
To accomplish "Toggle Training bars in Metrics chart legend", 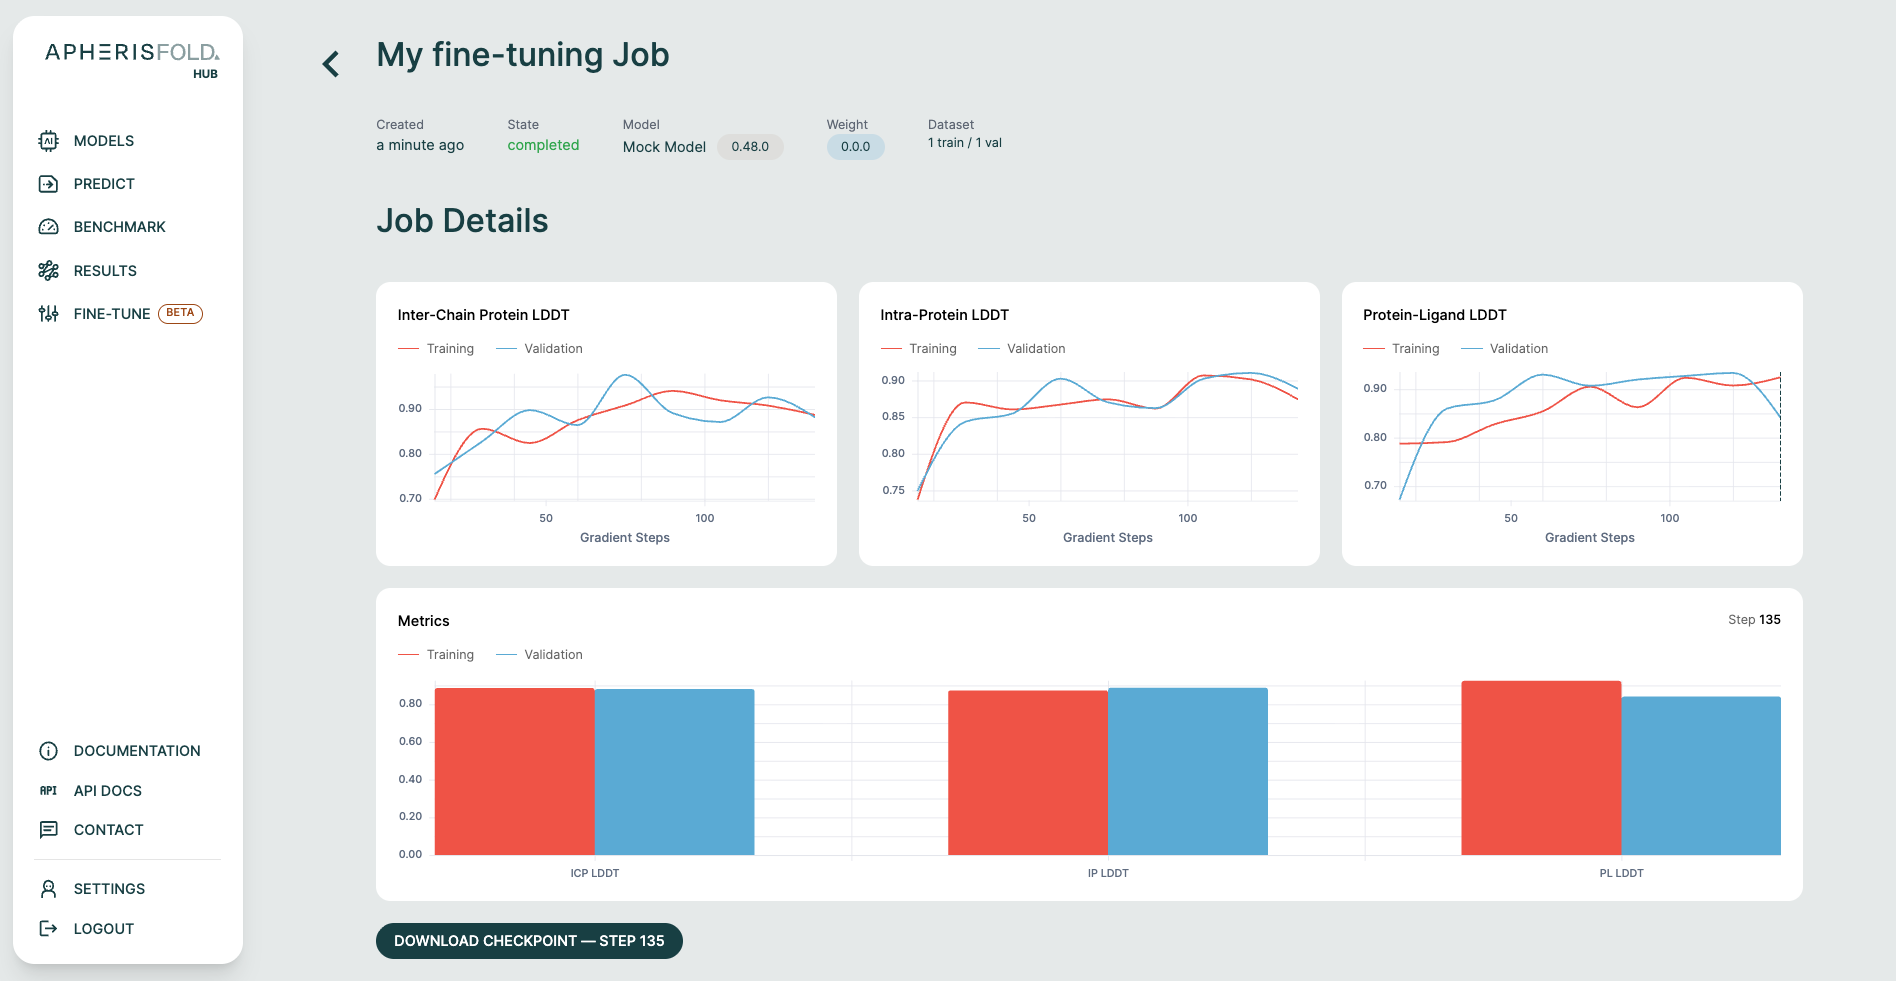I will 437,655.
